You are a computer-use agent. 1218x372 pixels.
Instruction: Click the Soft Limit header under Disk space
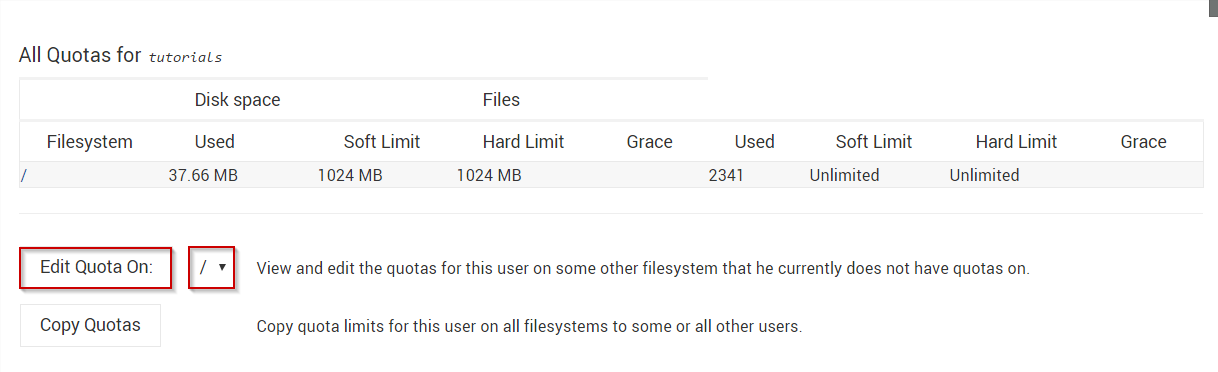pyautogui.click(x=382, y=142)
